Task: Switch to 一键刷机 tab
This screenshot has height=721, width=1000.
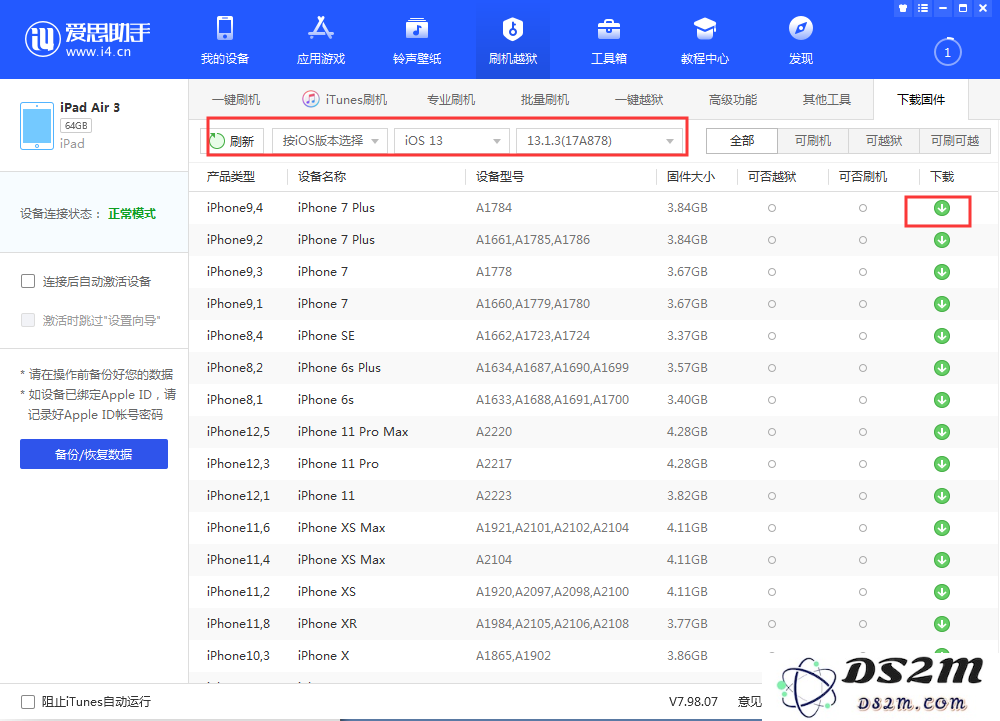Action: pos(236,99)
